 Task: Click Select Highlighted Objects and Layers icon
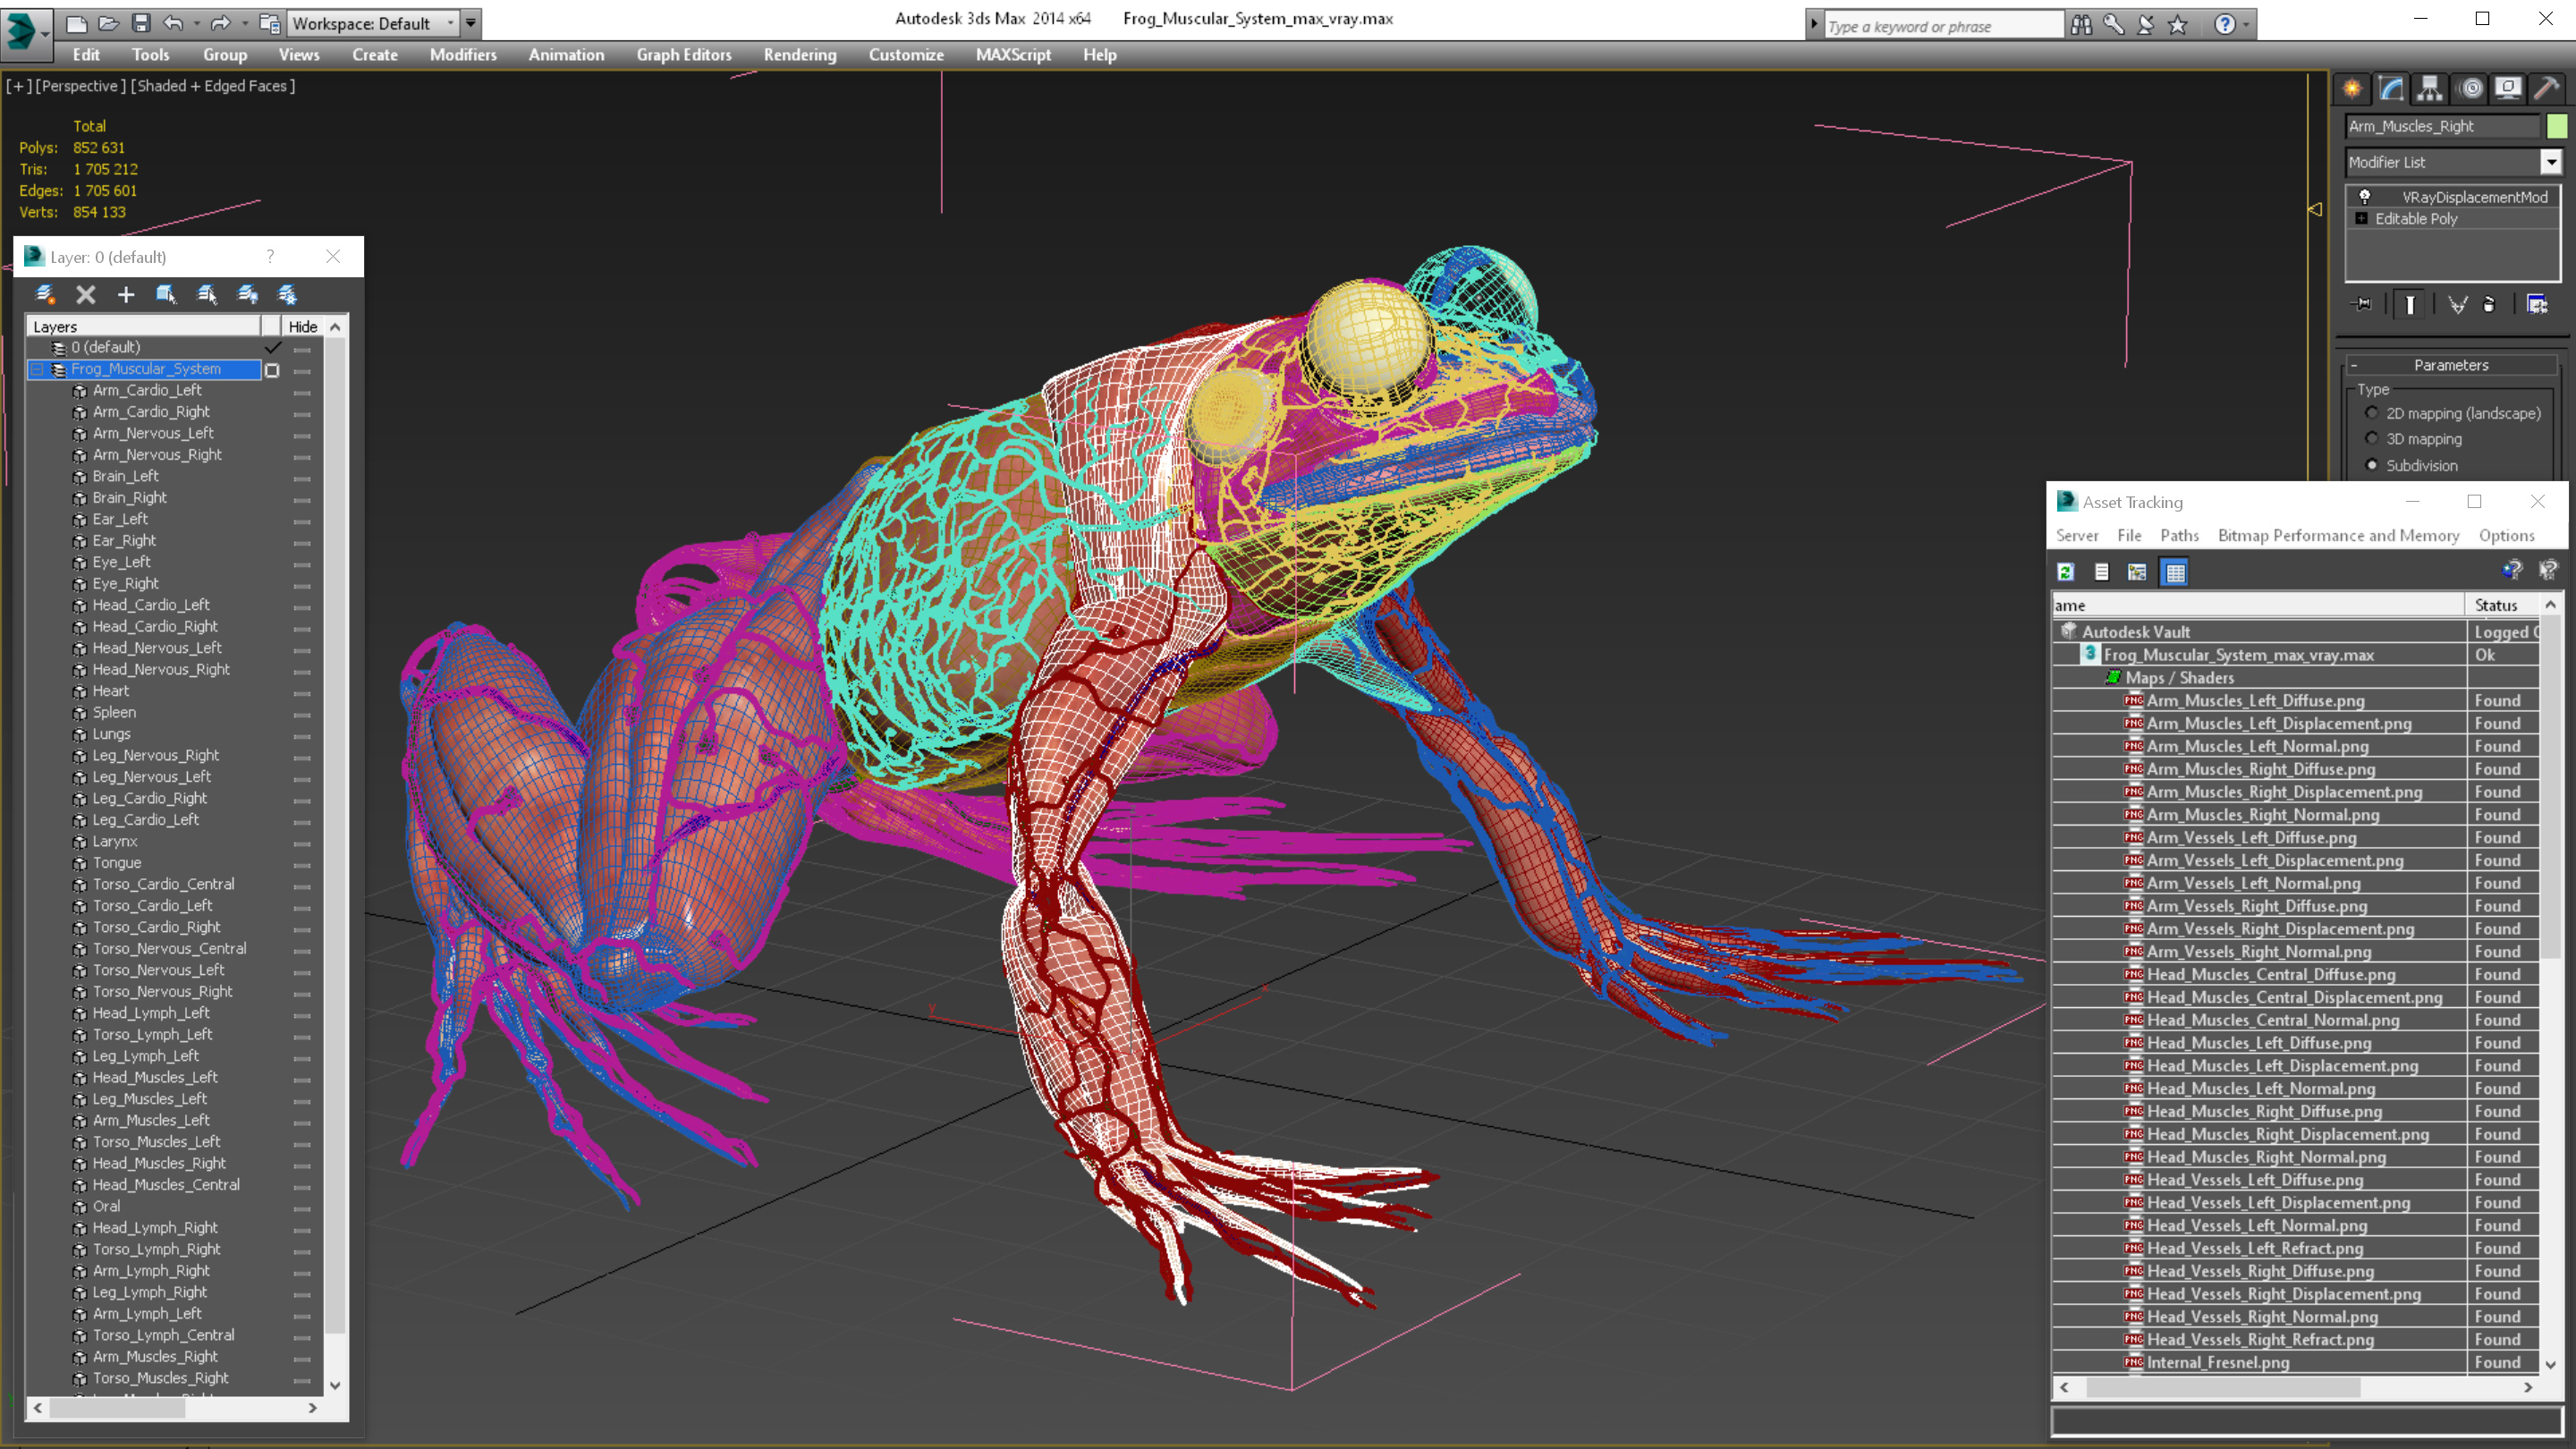[166, 294]
